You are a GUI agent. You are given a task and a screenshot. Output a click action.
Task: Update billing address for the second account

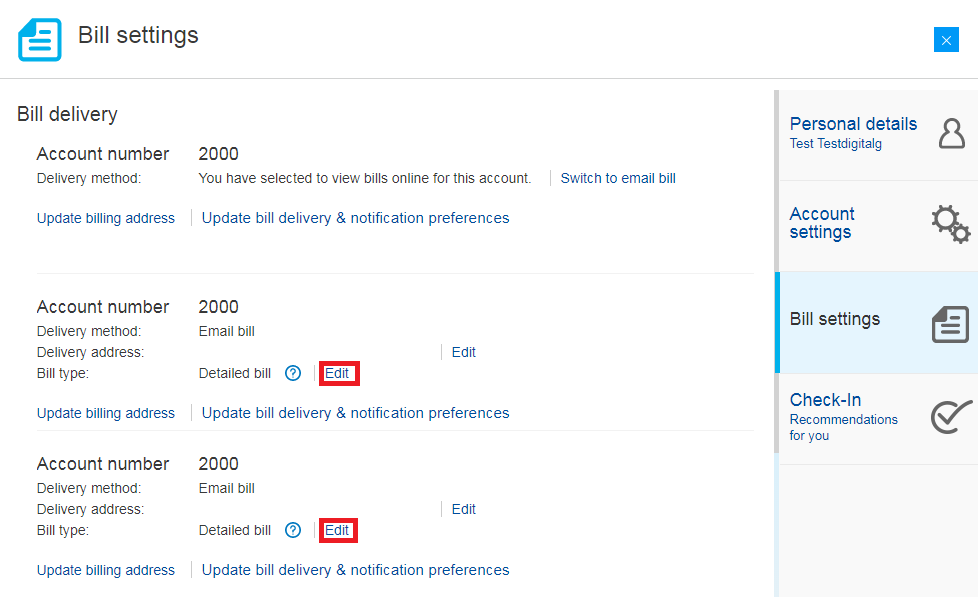point(106,413)
